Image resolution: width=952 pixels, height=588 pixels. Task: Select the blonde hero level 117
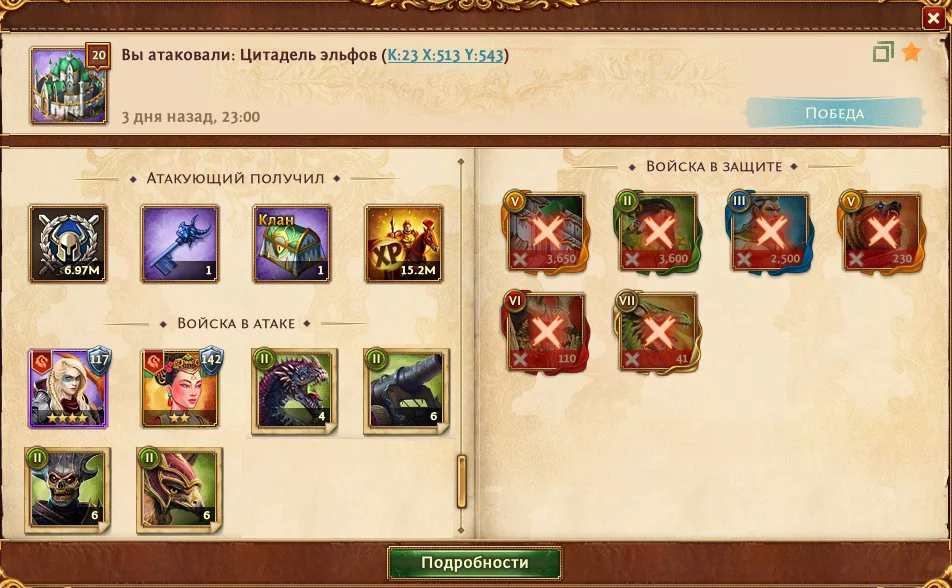pyautogui.click(x=68, y=388)
